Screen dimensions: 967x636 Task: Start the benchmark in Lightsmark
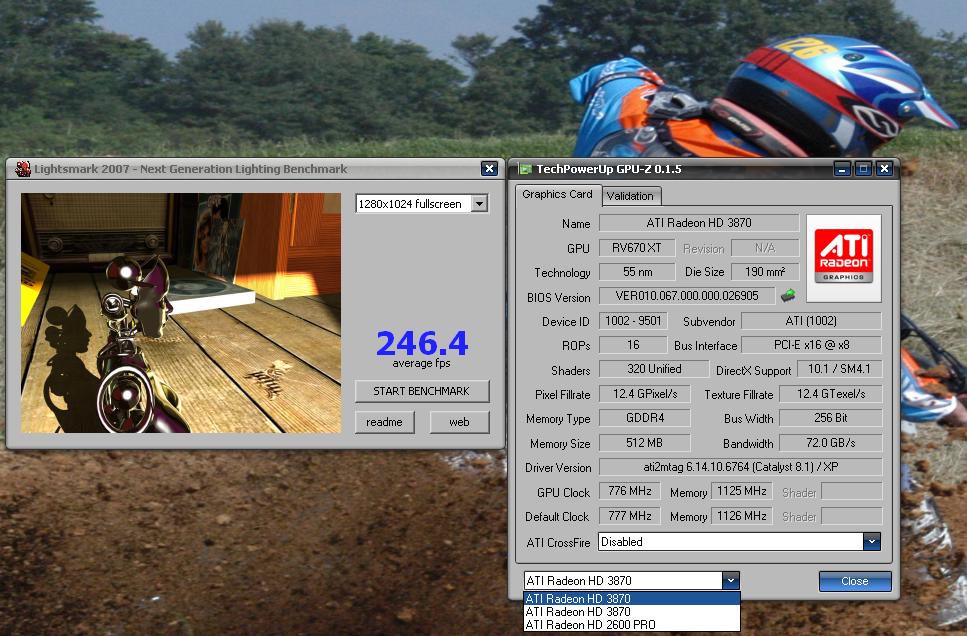(x=422, y=391)
